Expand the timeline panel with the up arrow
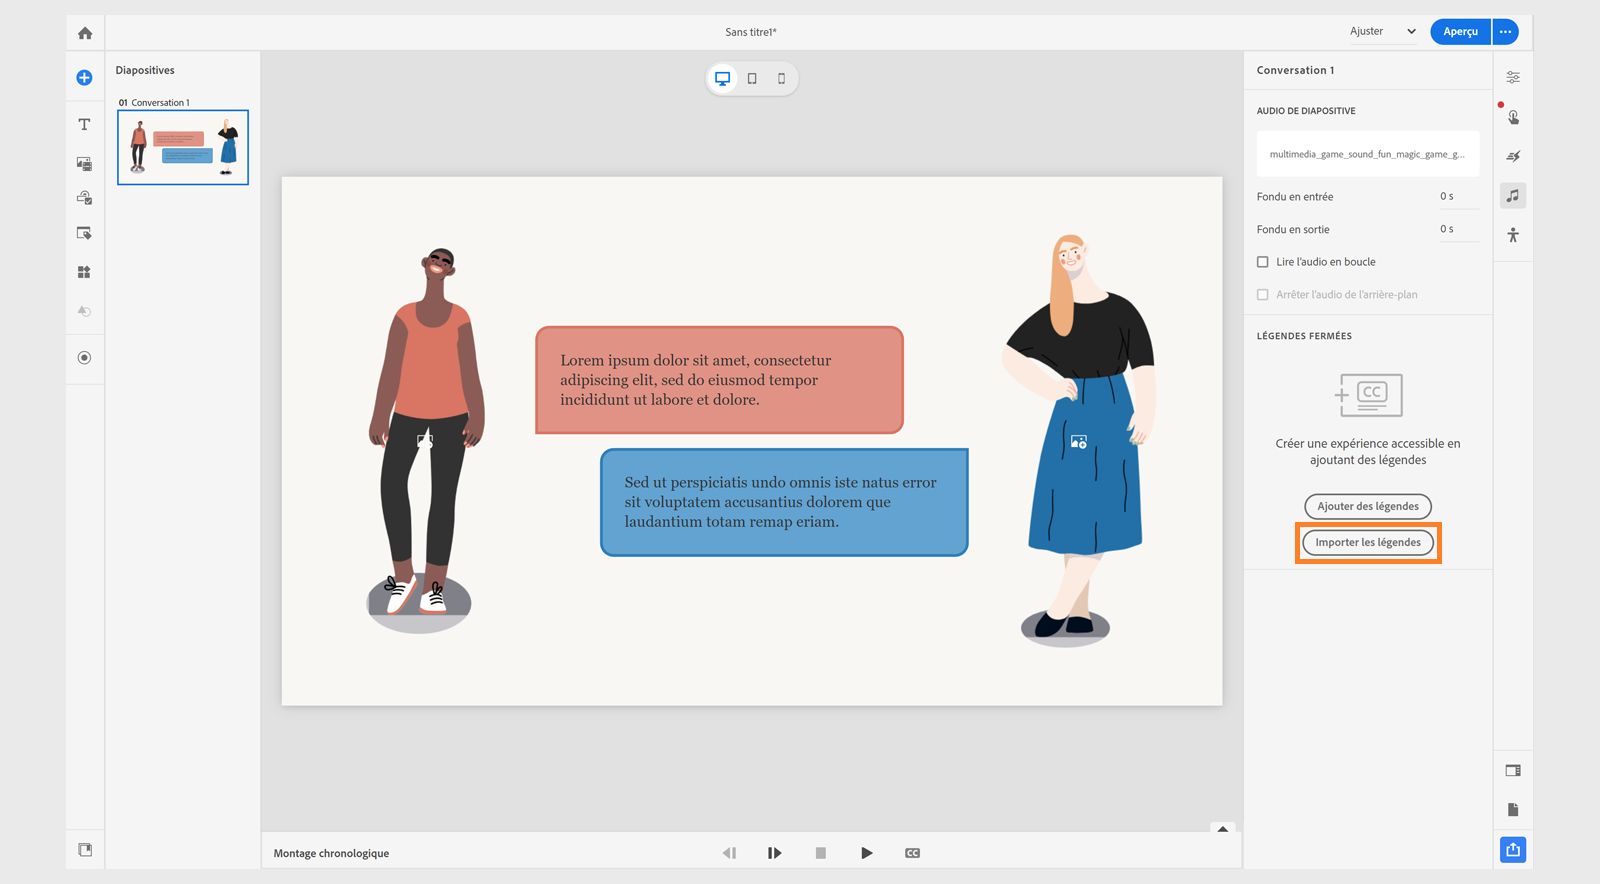1600x884 pixels. 1222,829
